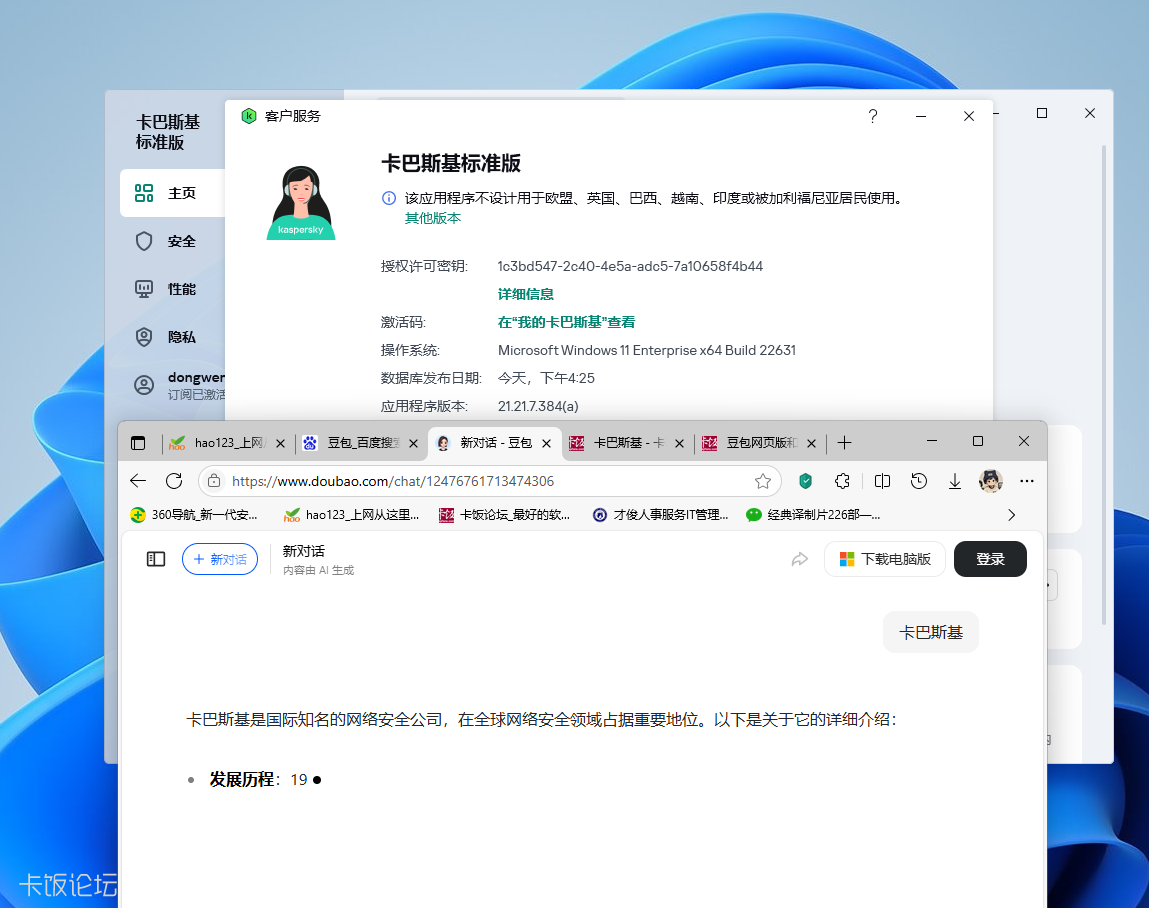The height and width of the screenshot is (908, 1149).
Task: Close the hao123 browser tab
Action: 280,443
